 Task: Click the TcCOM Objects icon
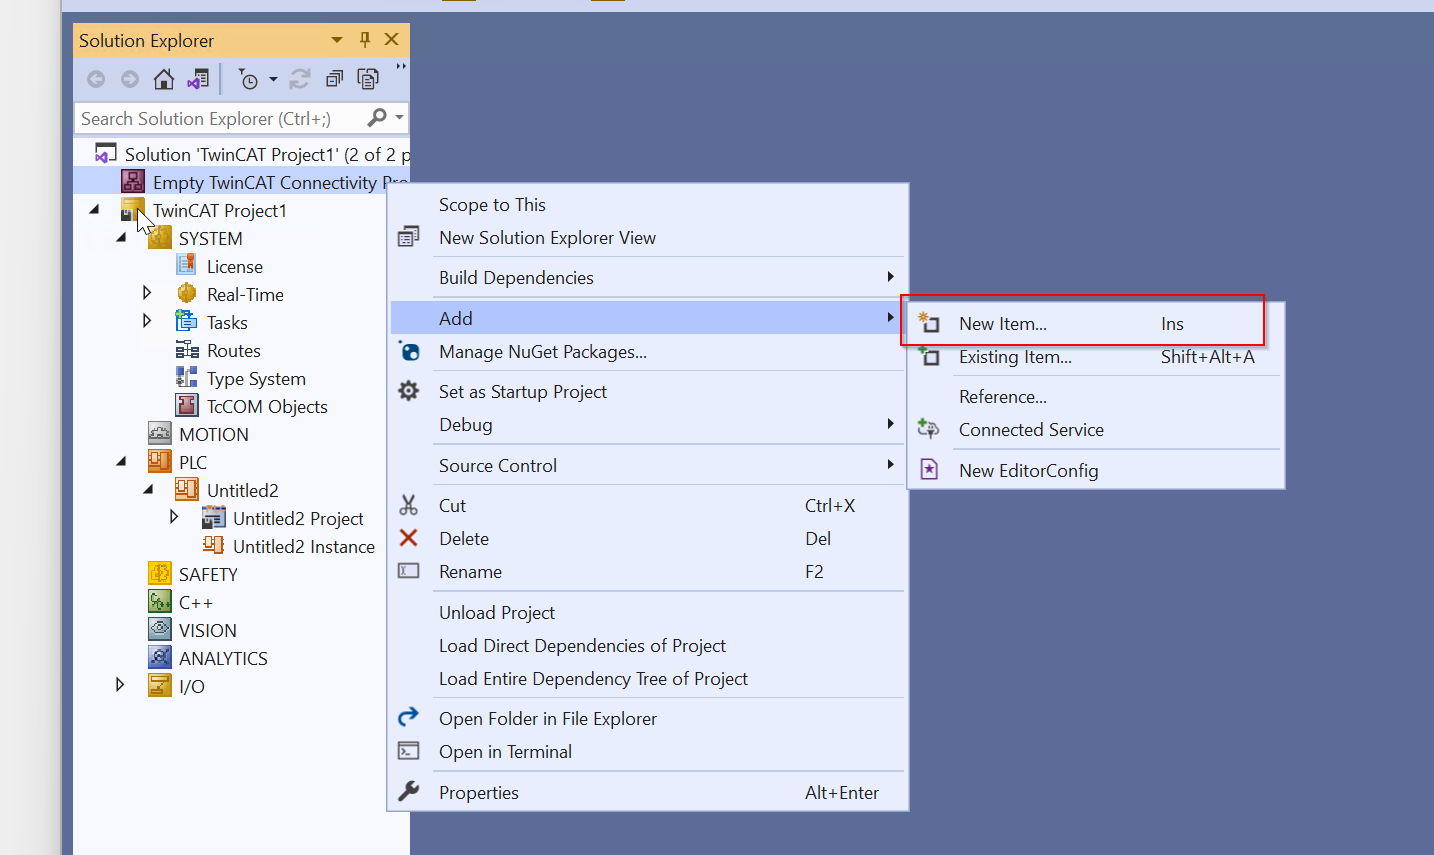click(187, 405)
